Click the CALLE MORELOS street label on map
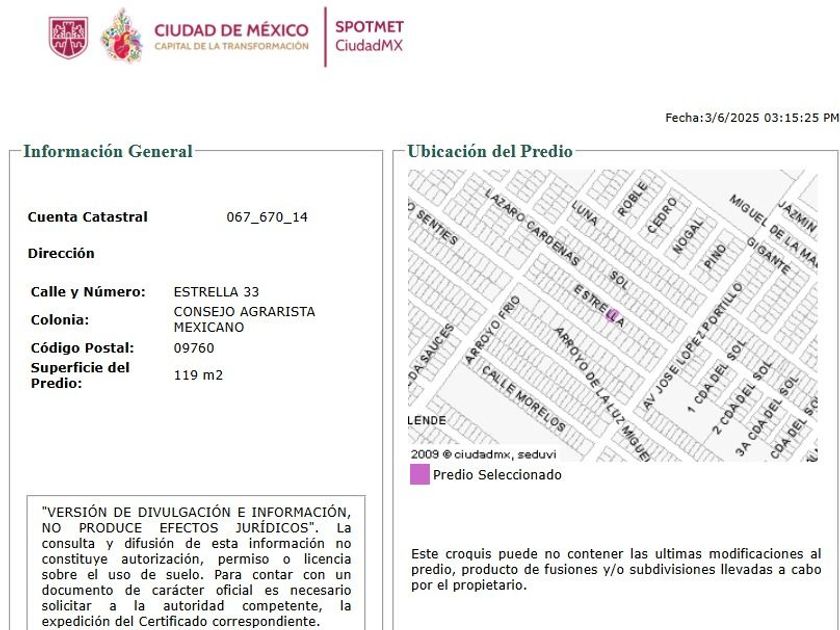The width and height of the screenshot is (840, 630). tap(523, 399)
